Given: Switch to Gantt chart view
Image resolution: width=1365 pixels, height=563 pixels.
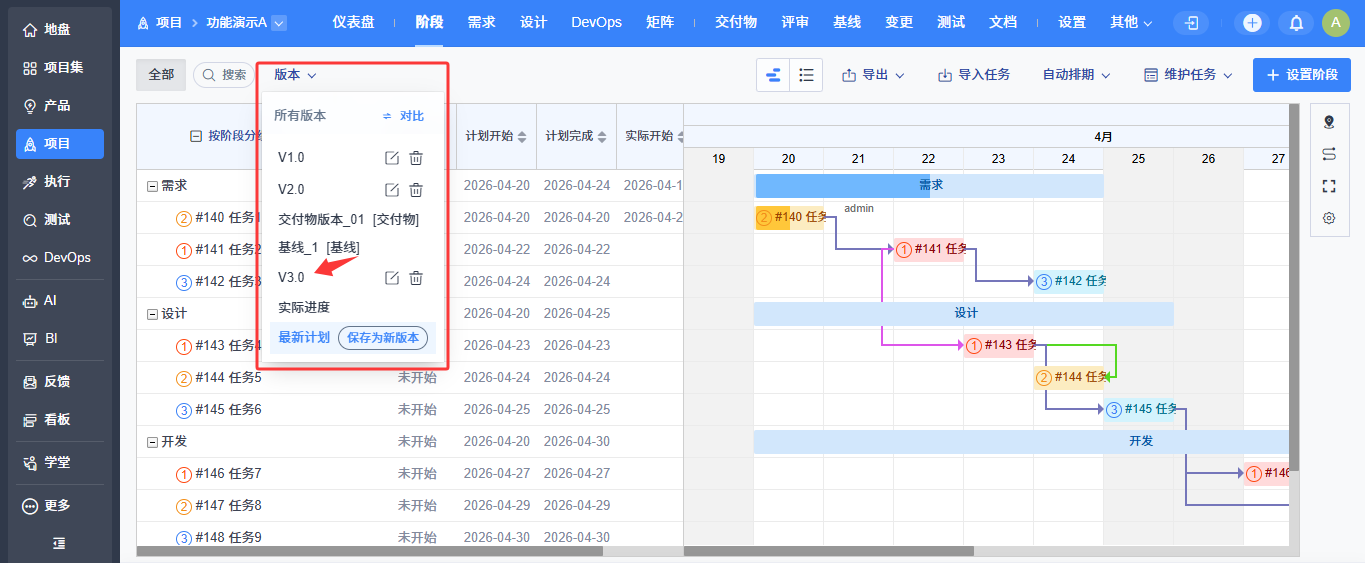Looking at the screenshot, I should pos(773,75).
